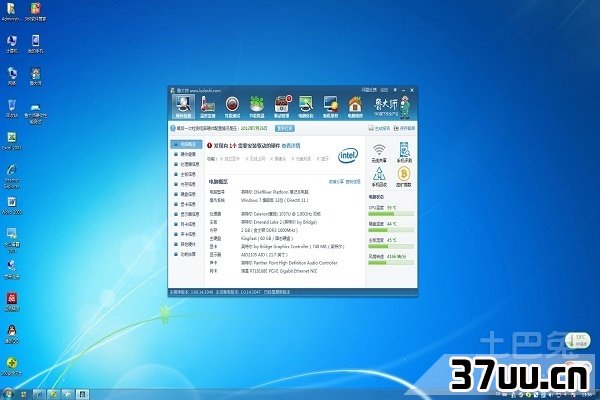Screen dimensions: 600x400
Task: Select 功耗估算 power estimate in sidebar
Action: tap(186, 254)
